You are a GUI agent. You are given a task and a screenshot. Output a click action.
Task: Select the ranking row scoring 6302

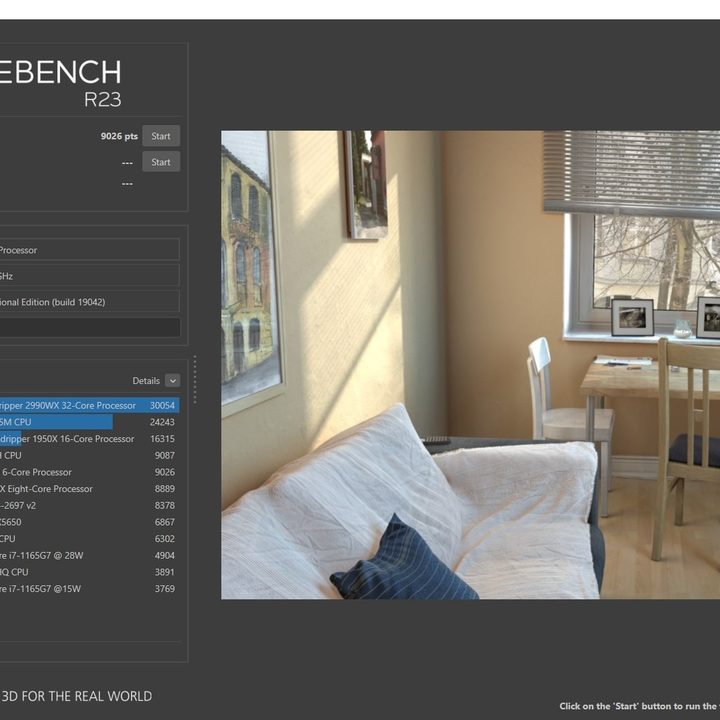point(90,538)
